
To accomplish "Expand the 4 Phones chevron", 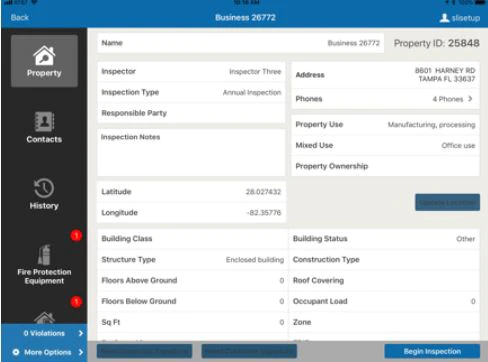I will tap(470, 99).
